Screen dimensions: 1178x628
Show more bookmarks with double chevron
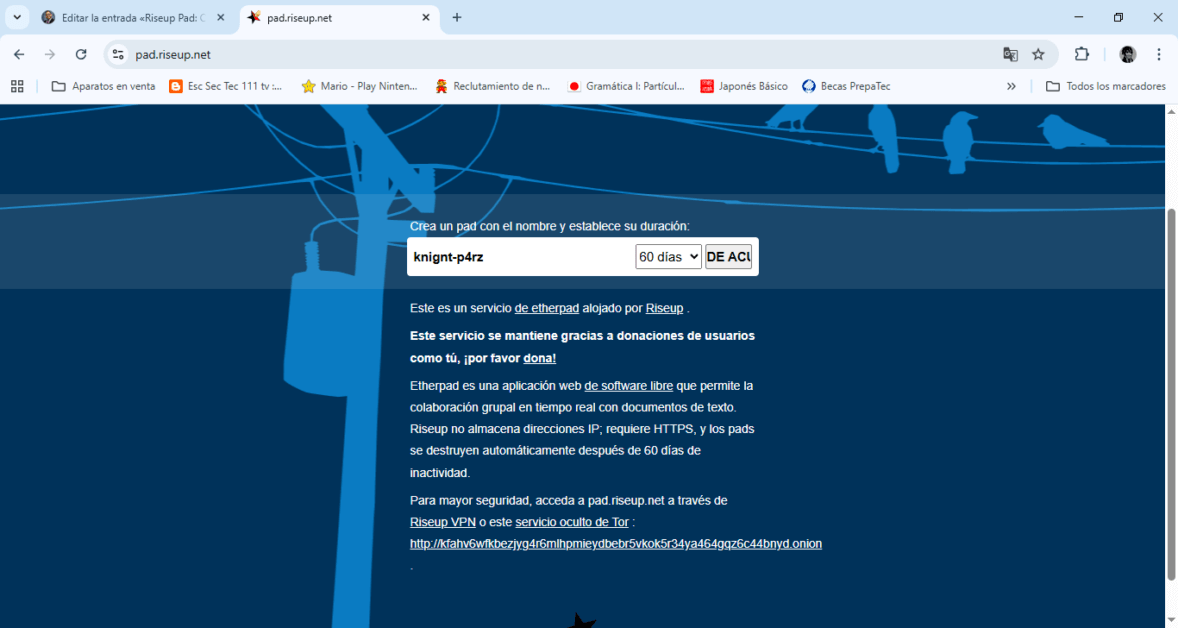1011,86
